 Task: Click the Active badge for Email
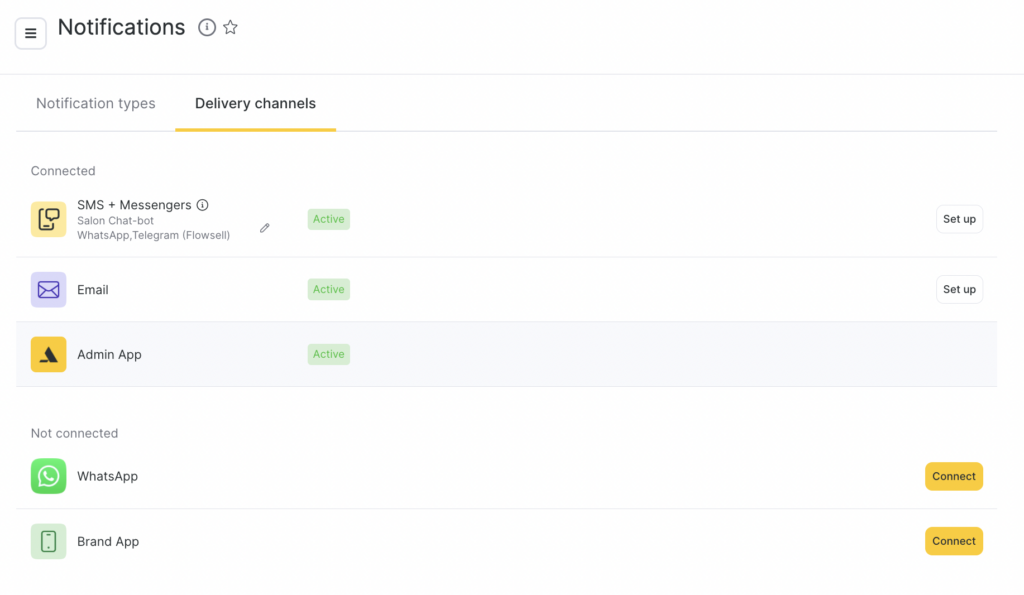pos(328,290)
